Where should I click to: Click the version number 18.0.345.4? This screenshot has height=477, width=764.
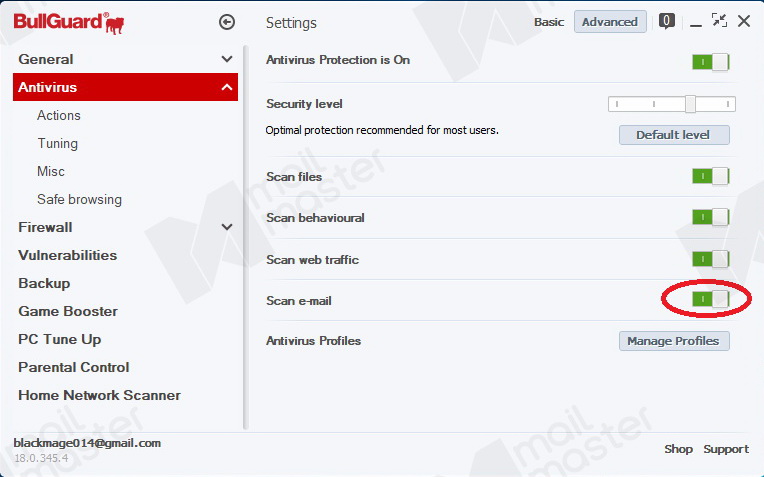point(41,458)
